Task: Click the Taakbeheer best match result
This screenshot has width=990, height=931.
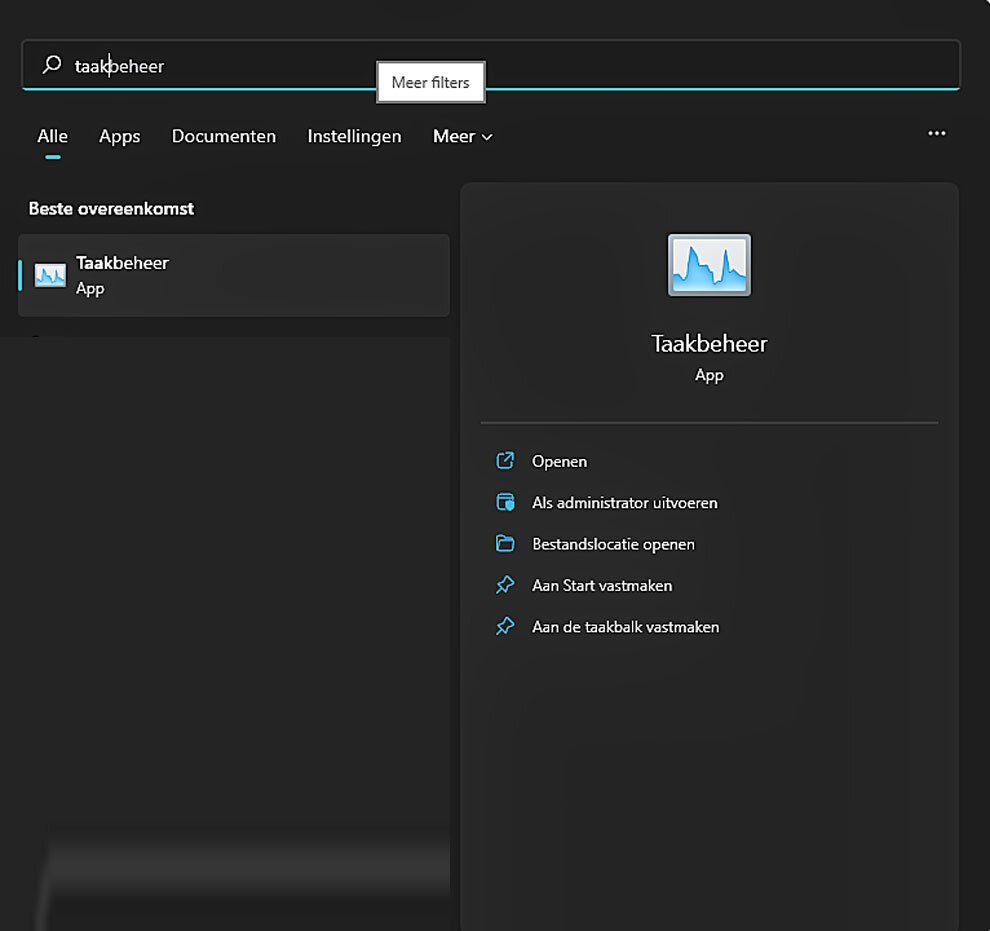Action: click(234, 275)
